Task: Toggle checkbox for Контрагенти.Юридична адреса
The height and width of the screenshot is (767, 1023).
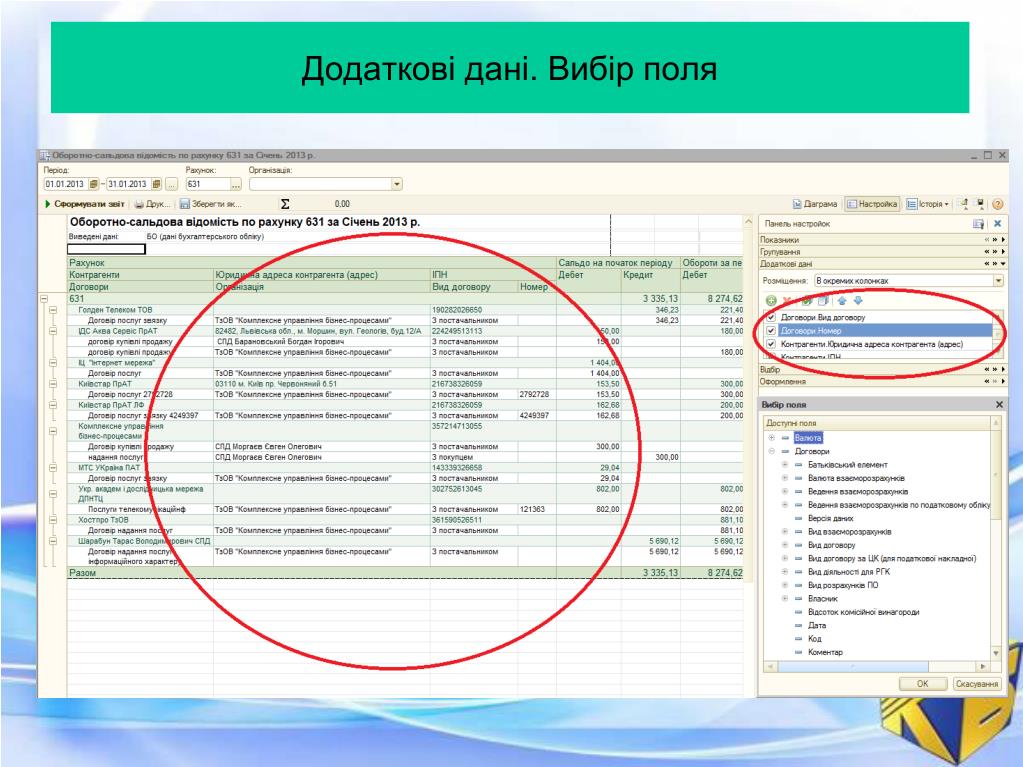Action: tap(771, 344)
